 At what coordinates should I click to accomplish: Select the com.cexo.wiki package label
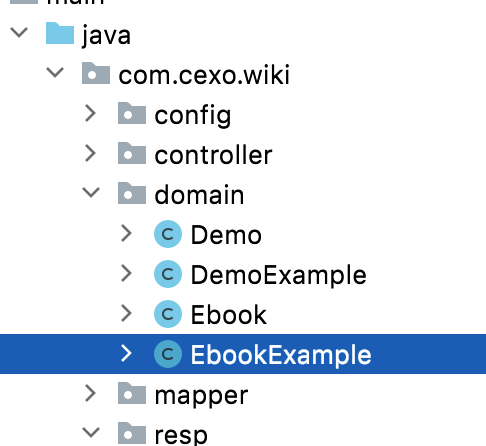tap(204, 75)
